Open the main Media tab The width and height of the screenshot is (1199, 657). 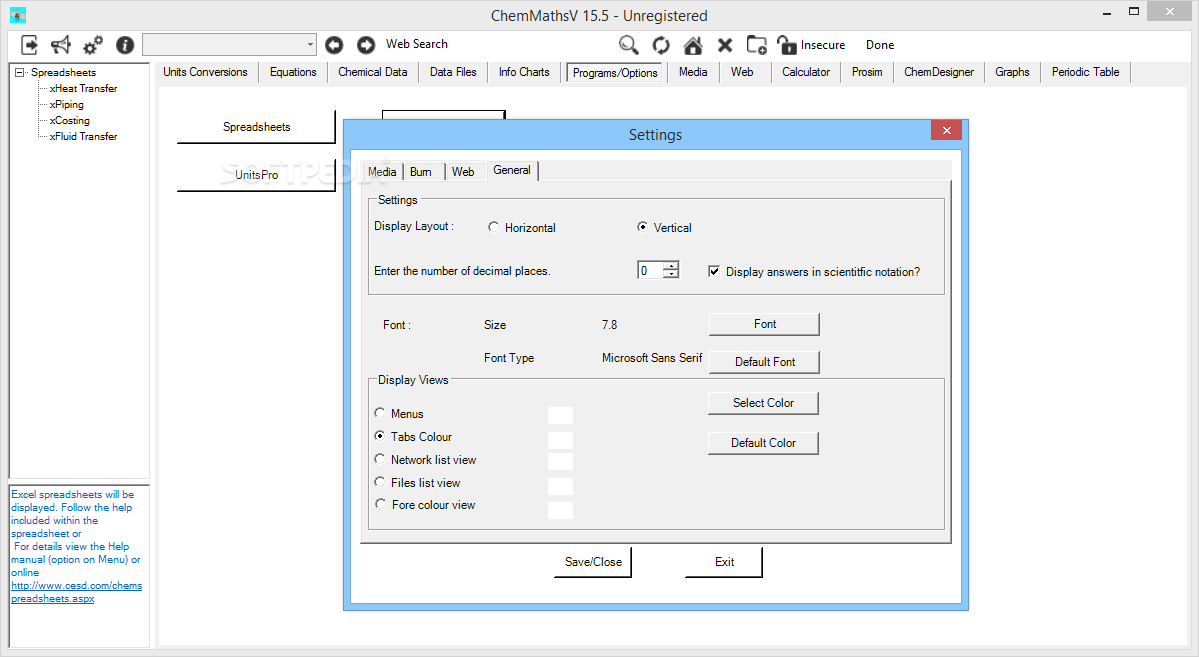click(693, 72)
